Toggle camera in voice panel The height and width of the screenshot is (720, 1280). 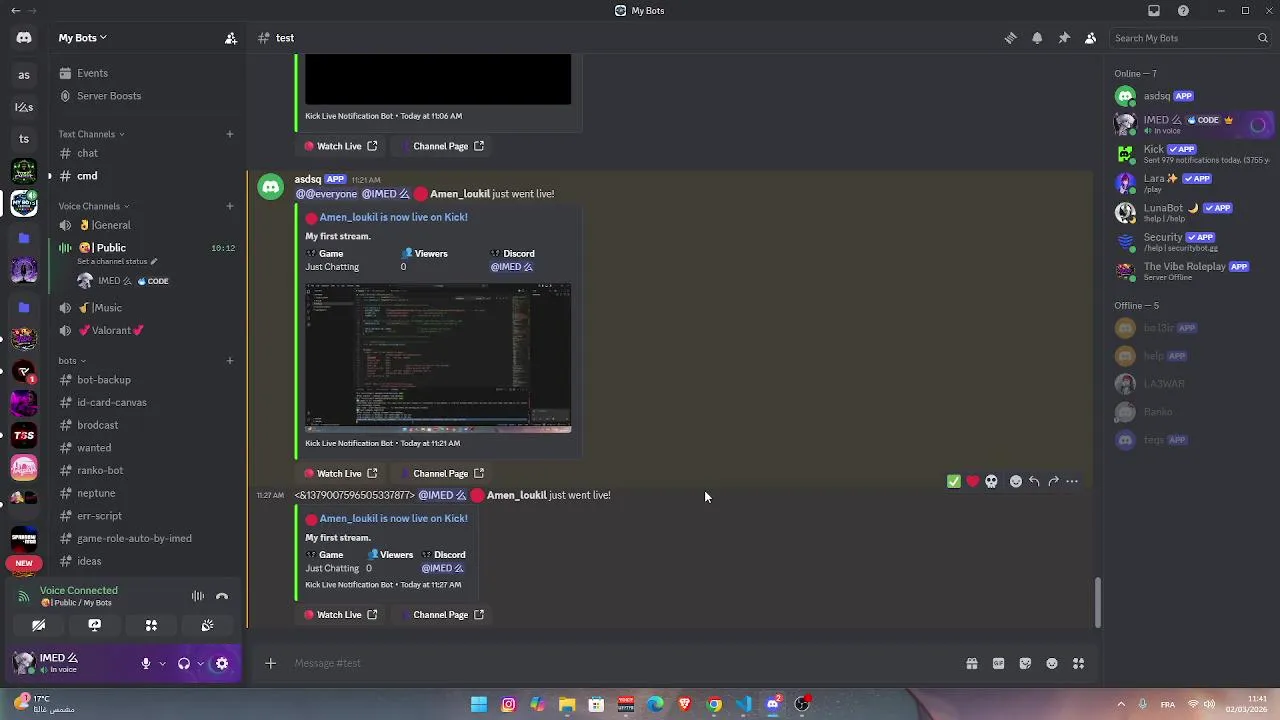pos(38,625)
